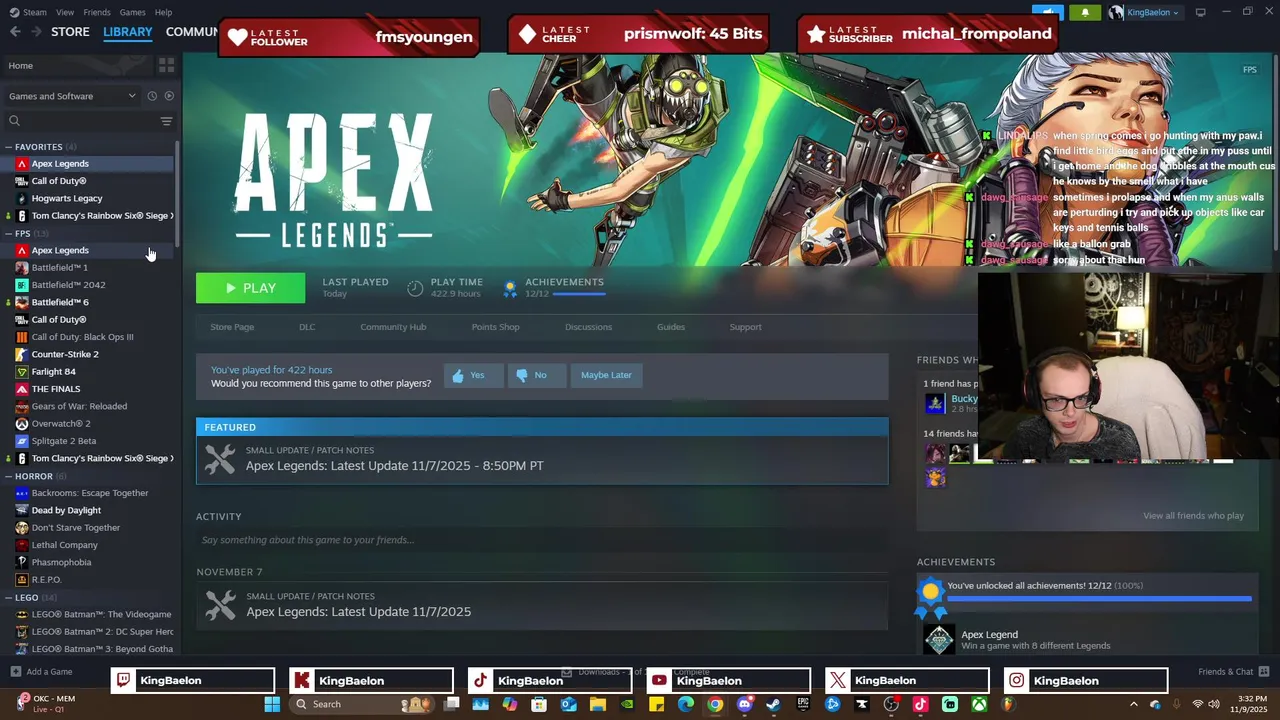Open advanced filter options icon beside search
1280x720 pixels.
pyautogui.click(x=166, y=121)
